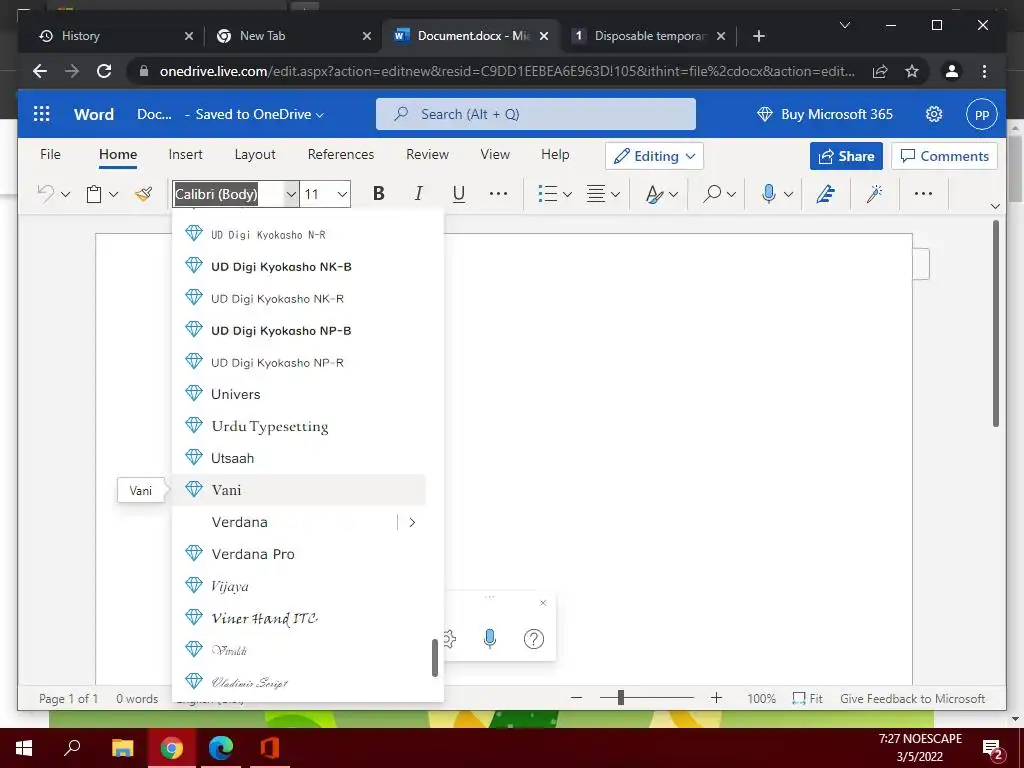Viewport: 1024px width, 768px height.
Task: Open the Editor pen icon
Action: click(825, 194)
